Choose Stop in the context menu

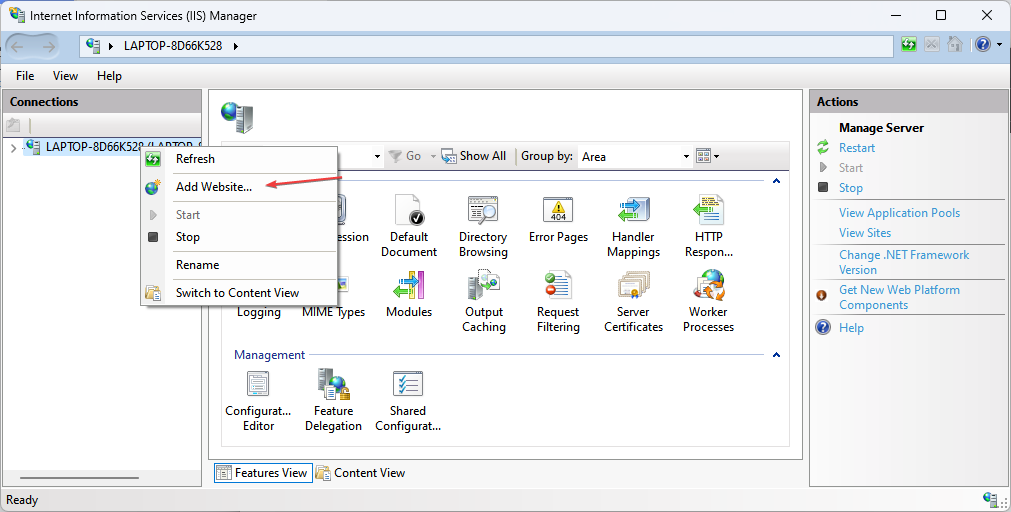[239, 237]
